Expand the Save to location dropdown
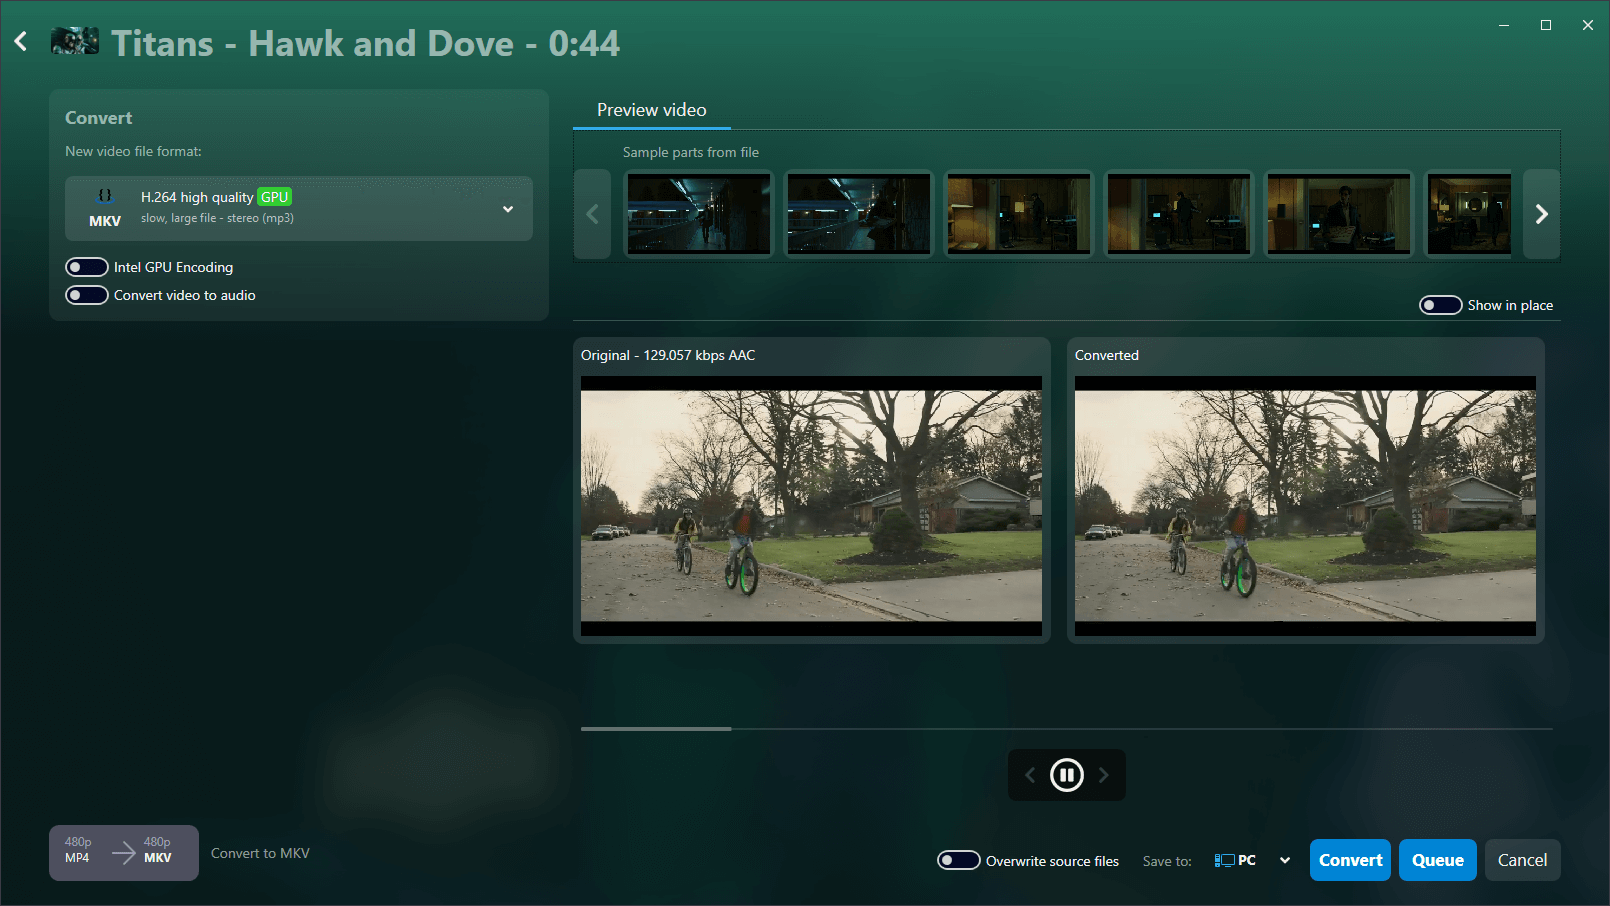Image resolution: width=1610 pixels, height=906 pixels. point(1285,860)
